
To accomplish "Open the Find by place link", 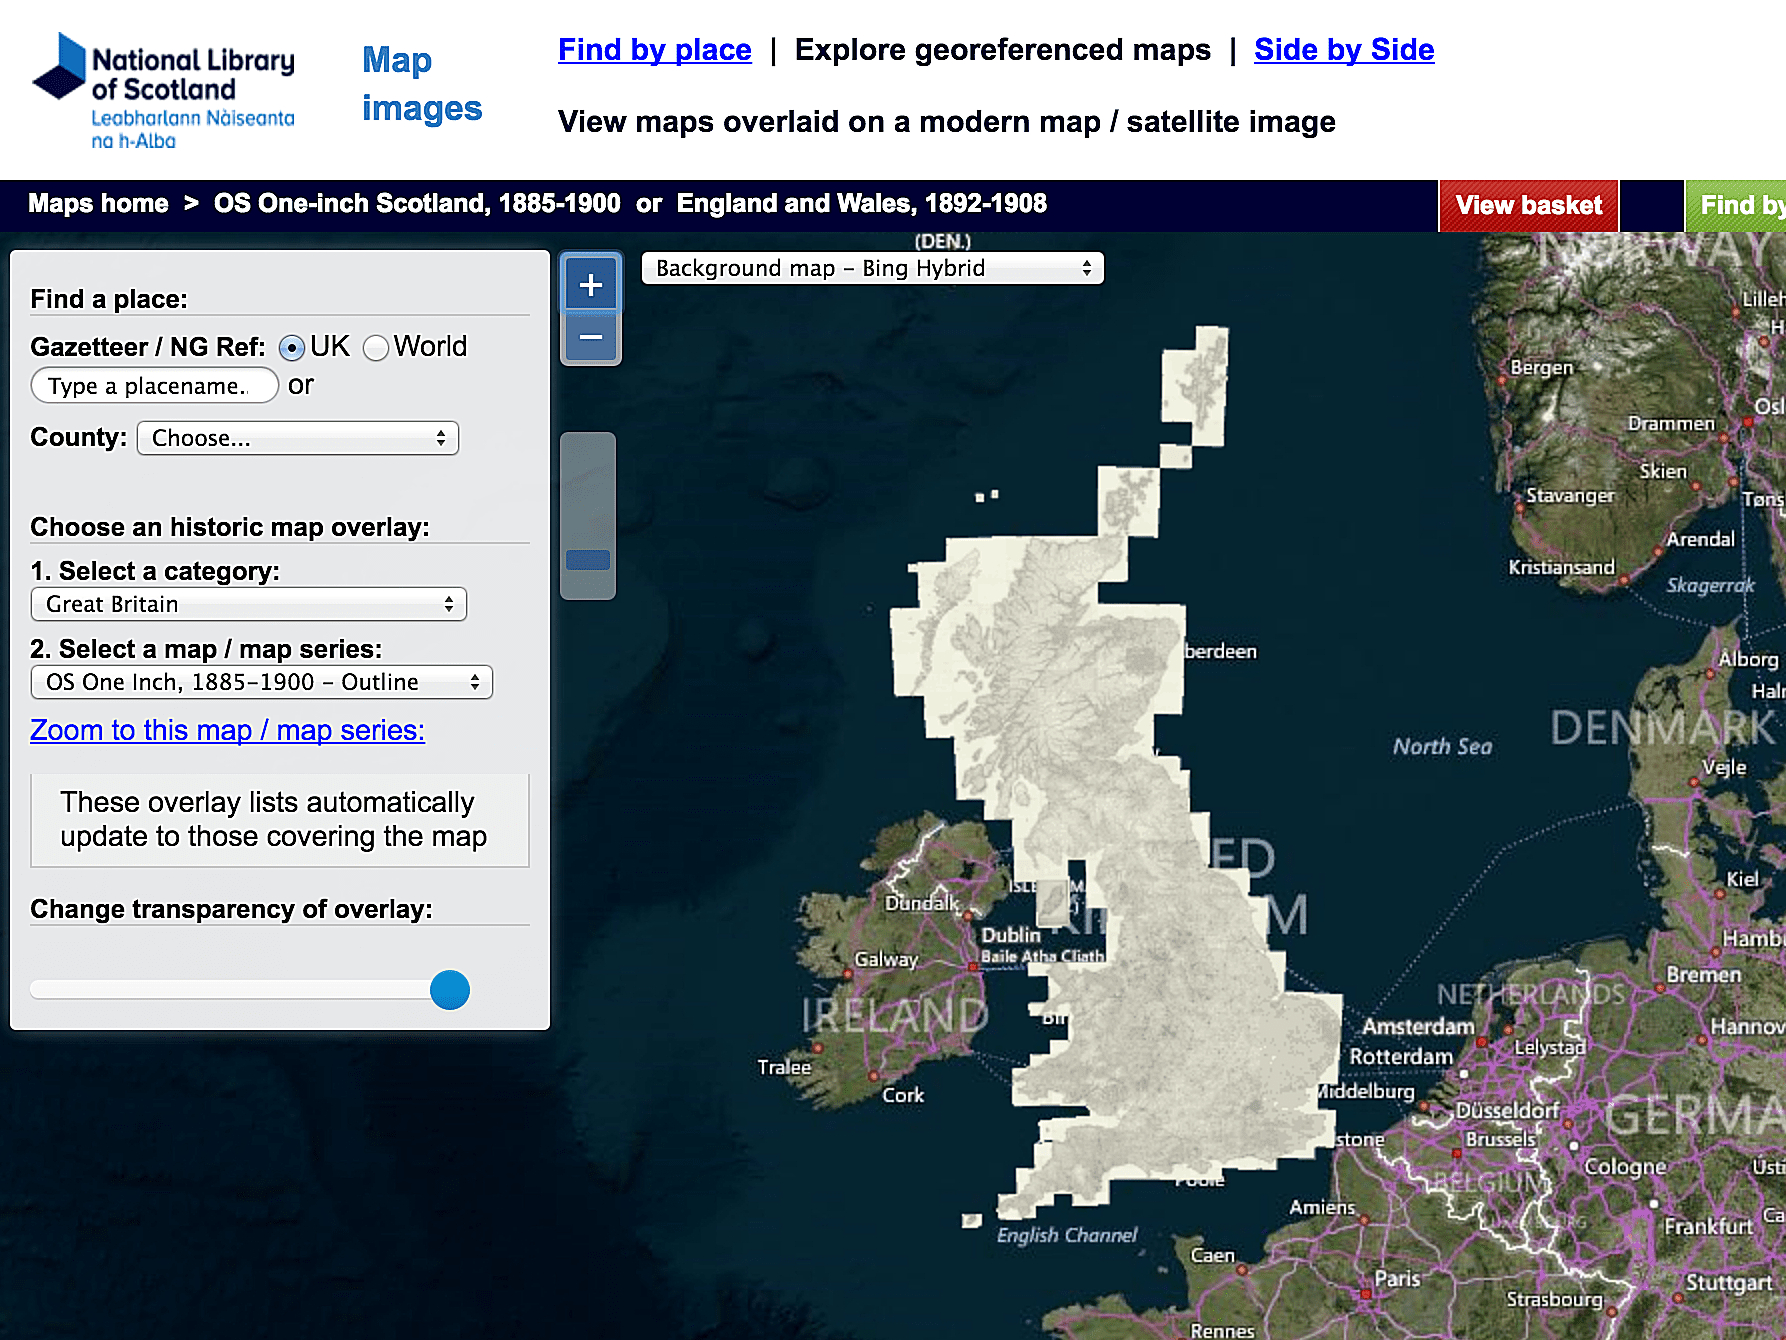I will coord(654,50).
